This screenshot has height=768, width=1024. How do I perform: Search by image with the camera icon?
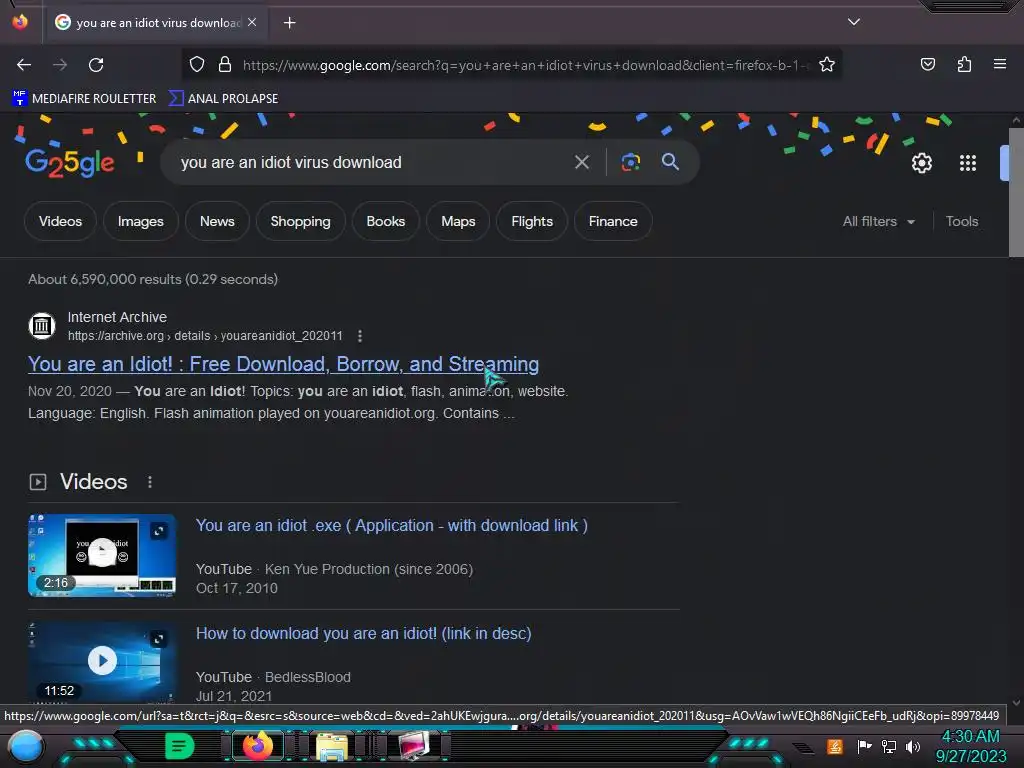point(630,162)
